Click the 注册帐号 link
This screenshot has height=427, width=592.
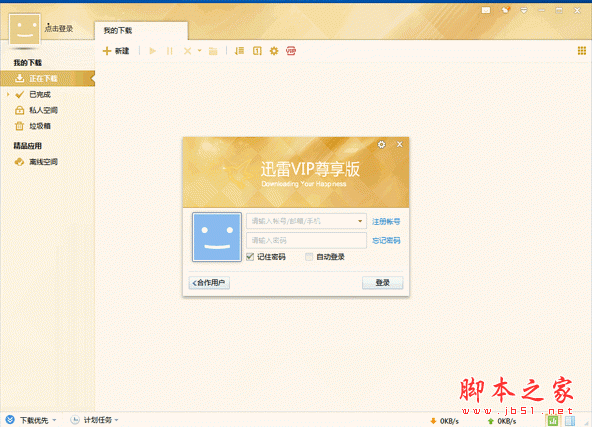386,222
